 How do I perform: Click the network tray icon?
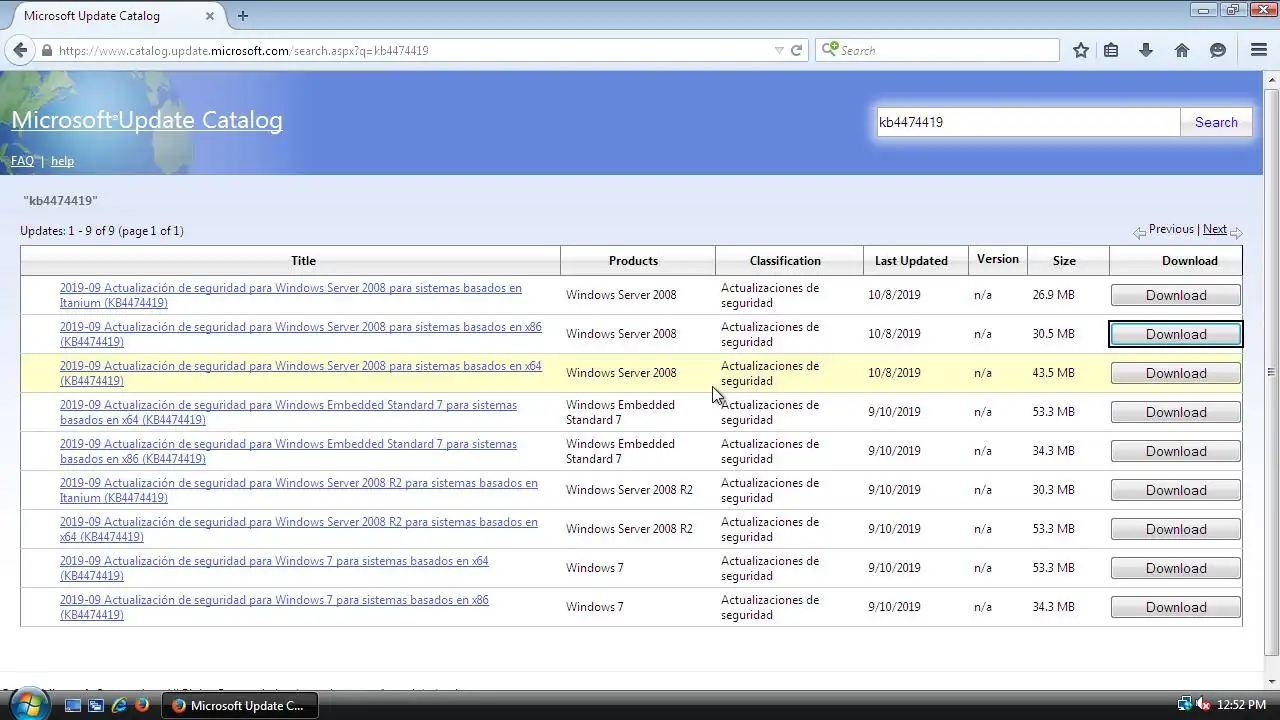[x=1185, y=705]
